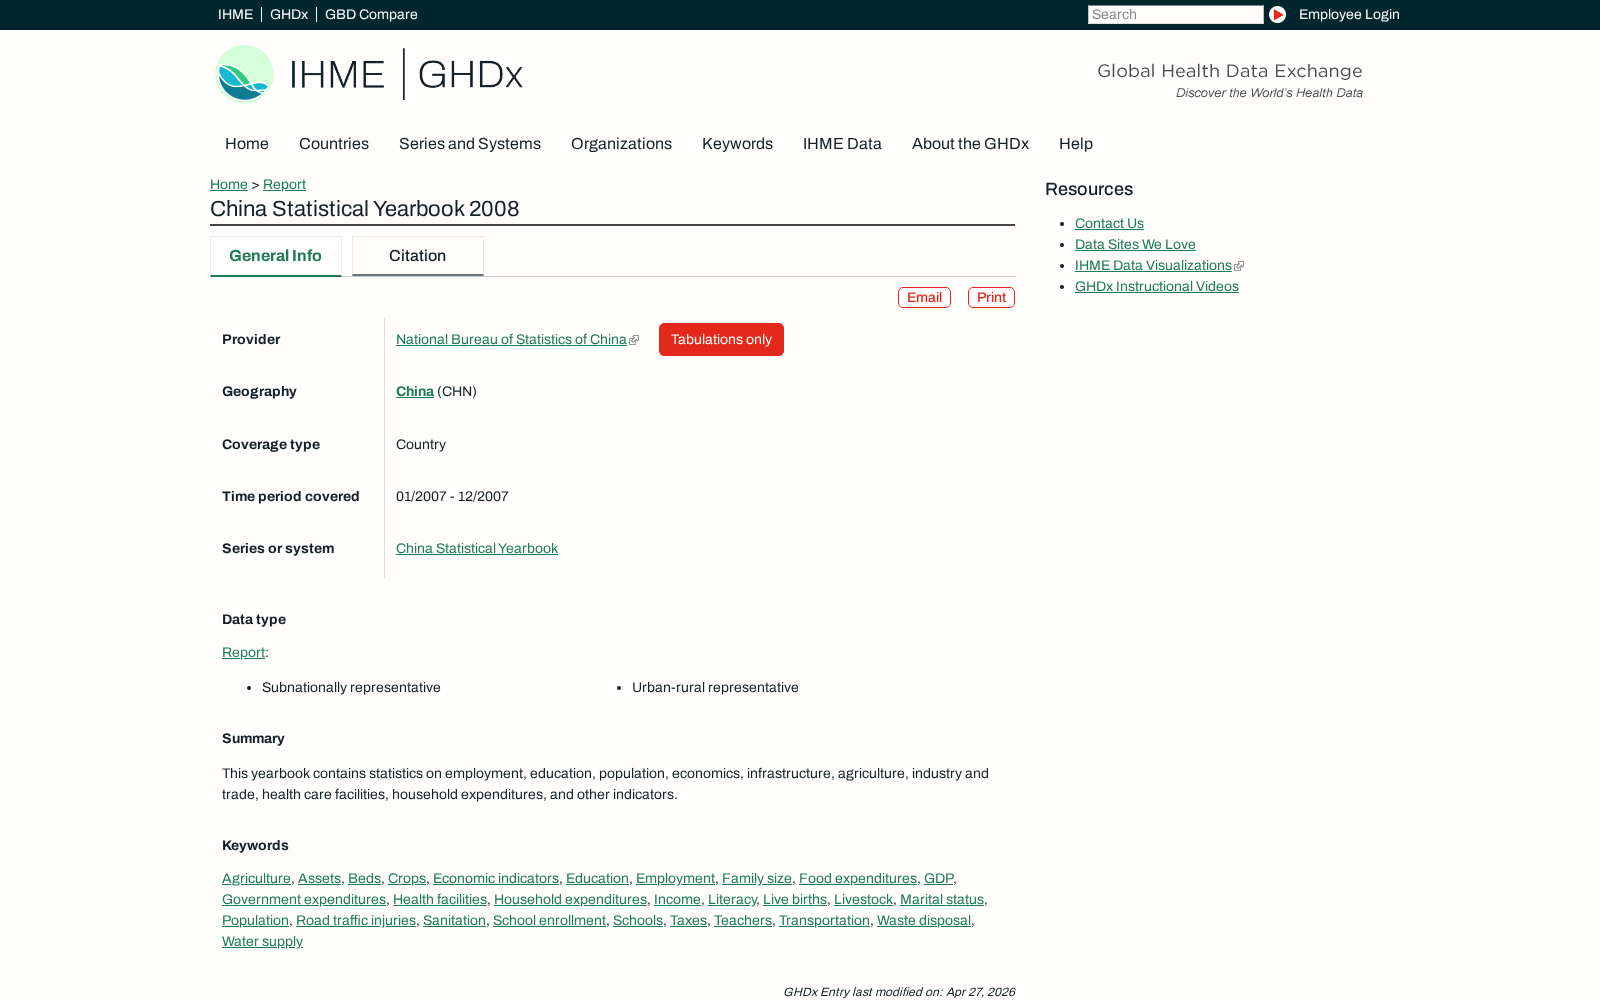1600x1000 pixels.
Task: Open GHDx link in top bar
Action: pyautogui.click(x=289, y=14)
